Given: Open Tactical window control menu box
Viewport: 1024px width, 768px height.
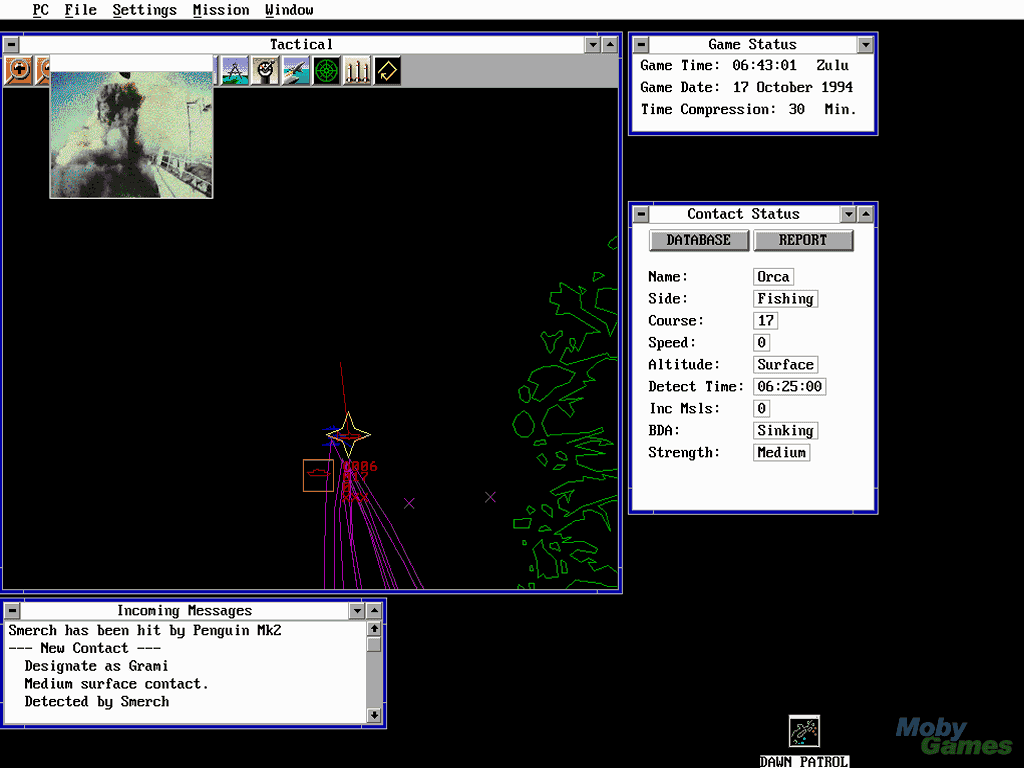Looking at the screenshot, I should coord(11,45).
